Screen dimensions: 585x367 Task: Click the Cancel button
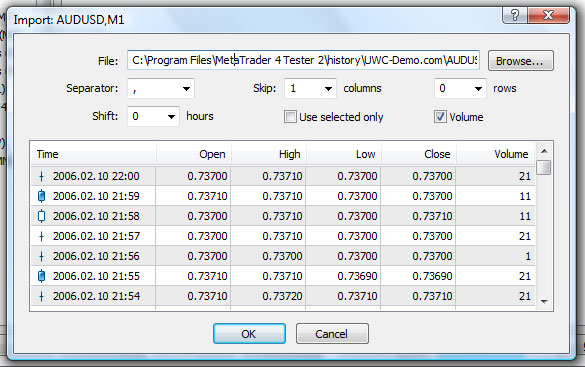click(x=332, y=333)
